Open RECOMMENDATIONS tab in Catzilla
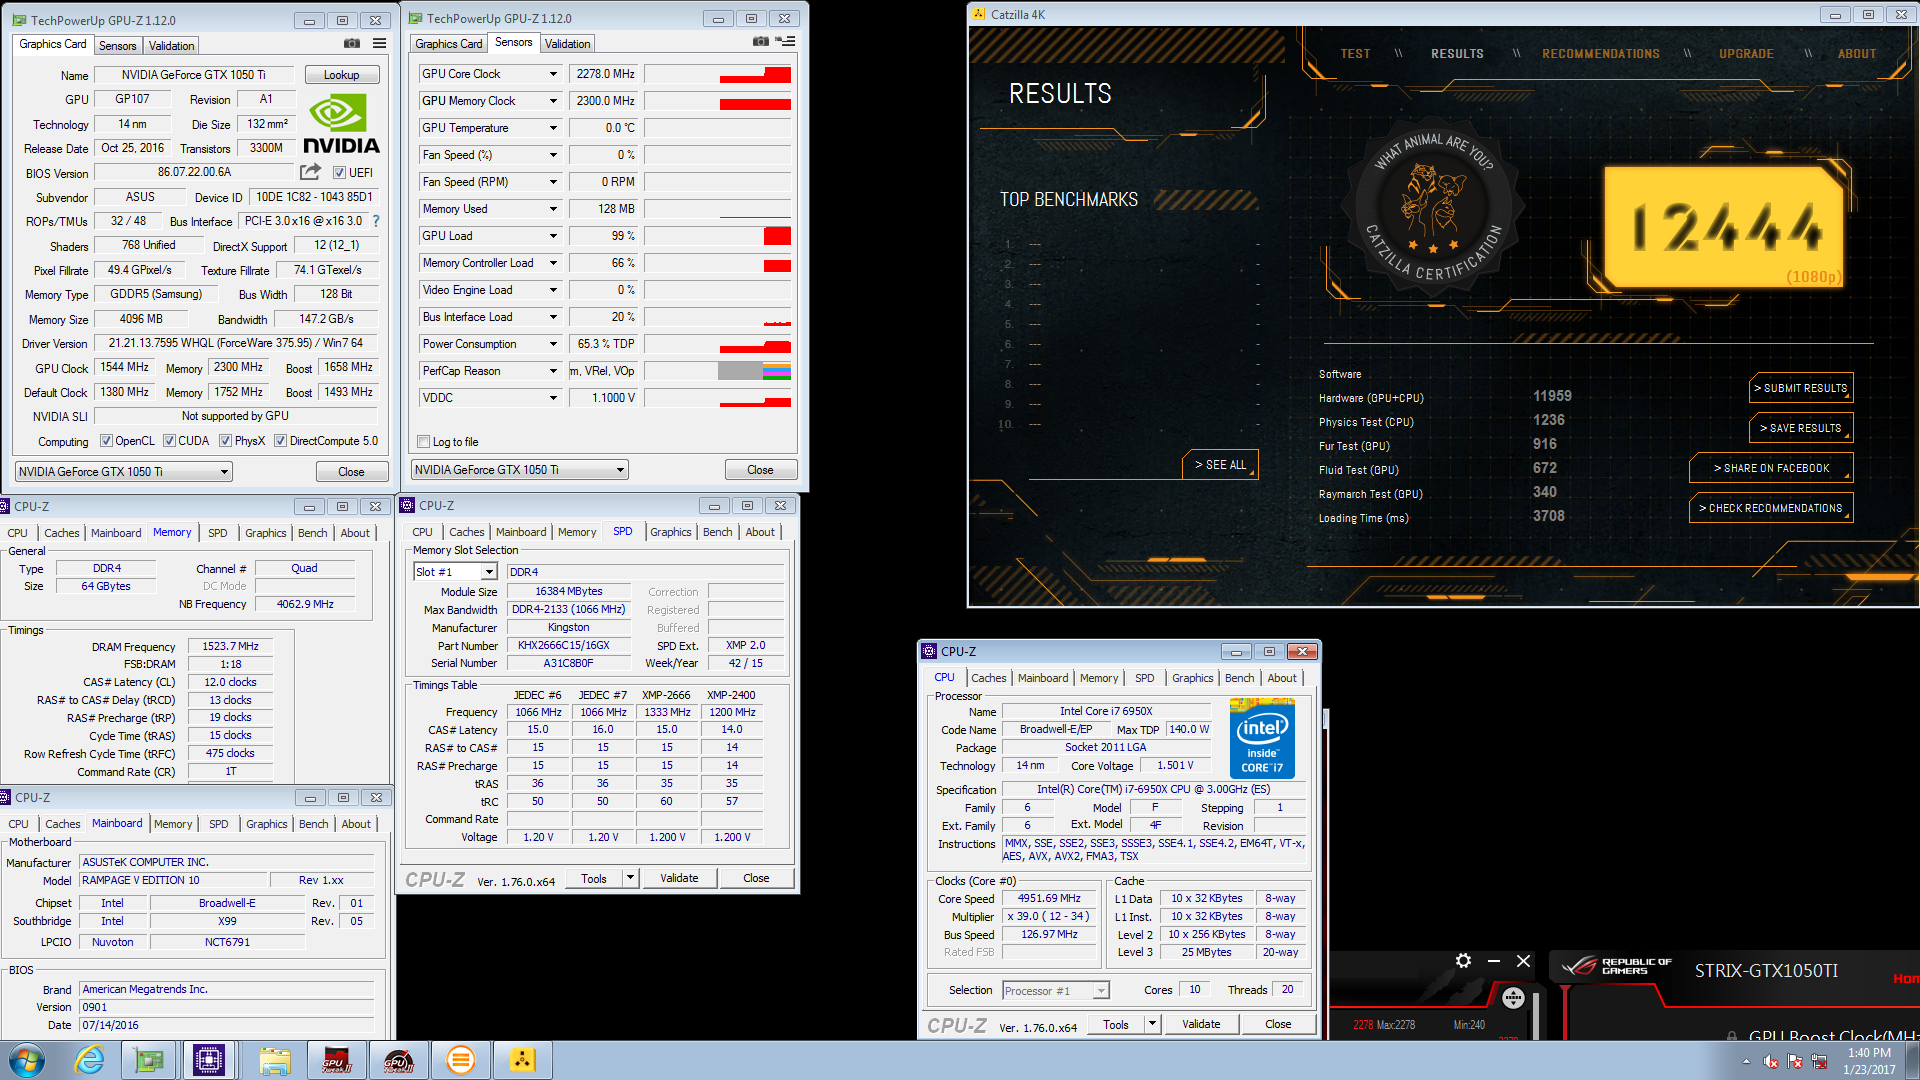1920x1080 pixels. point(1600,54)
